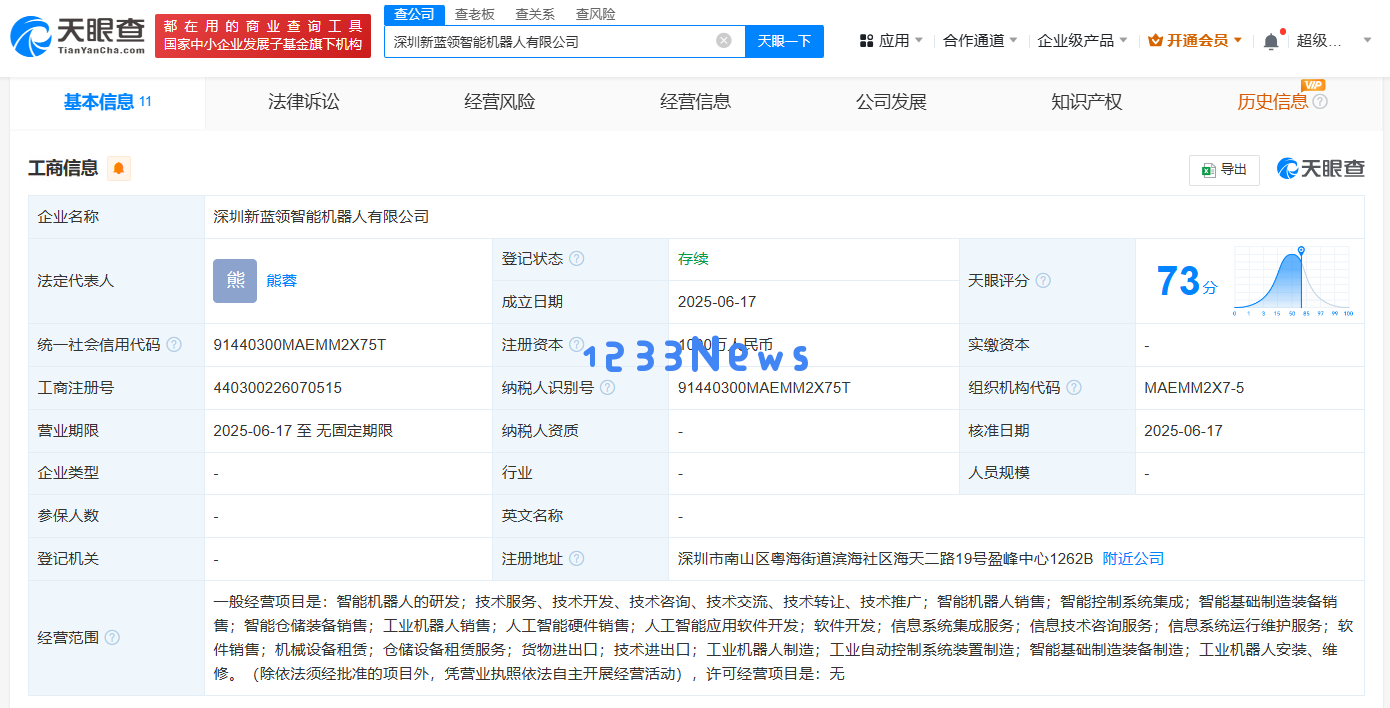Click the help icon next to 经营范围
The height and width of the screenshot is (708, 1390).
[x=112, y=638]
